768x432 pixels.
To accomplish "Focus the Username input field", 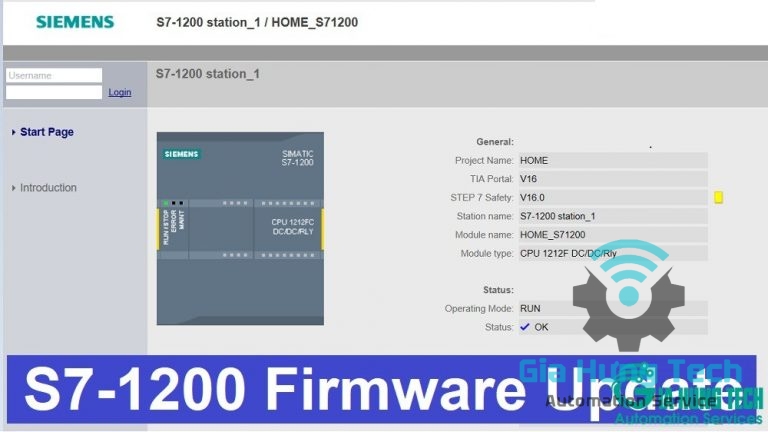I will click(x=54, y=75).
